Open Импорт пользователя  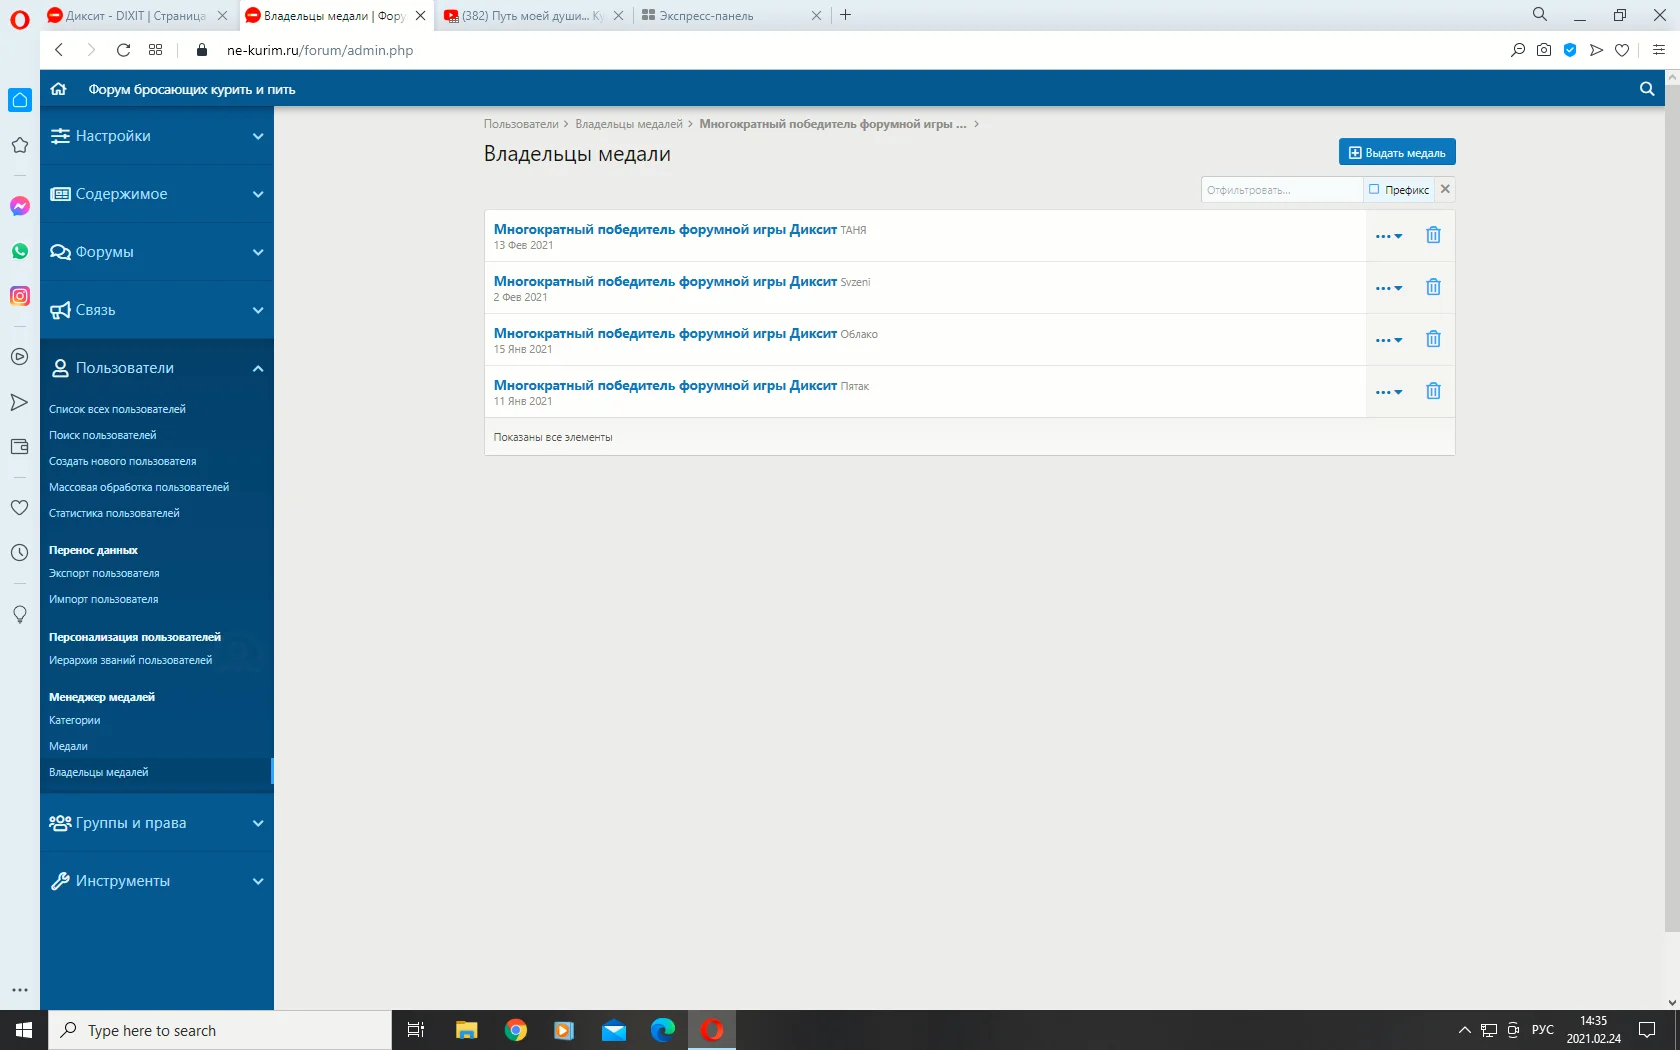pos(104,599)
